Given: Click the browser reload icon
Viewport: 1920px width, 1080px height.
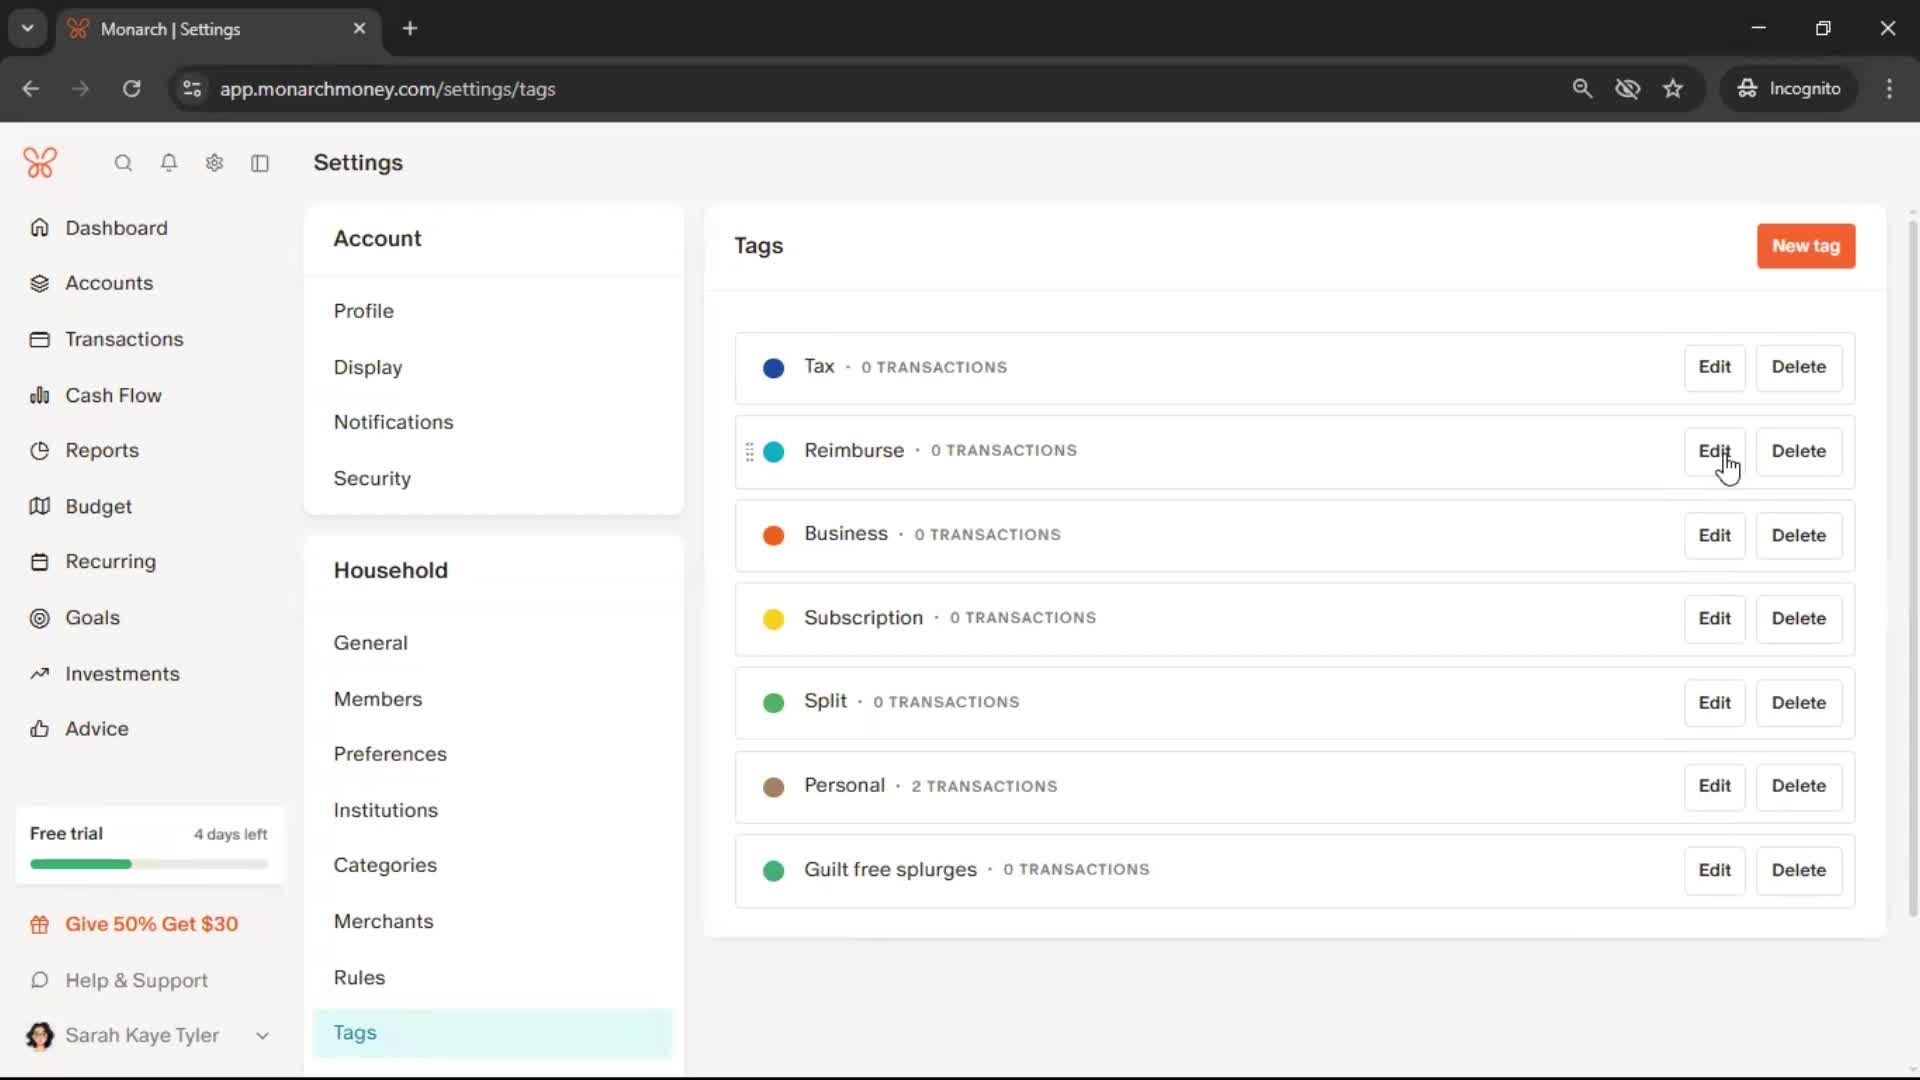Looking at the screenshot, I should [131, 89].
